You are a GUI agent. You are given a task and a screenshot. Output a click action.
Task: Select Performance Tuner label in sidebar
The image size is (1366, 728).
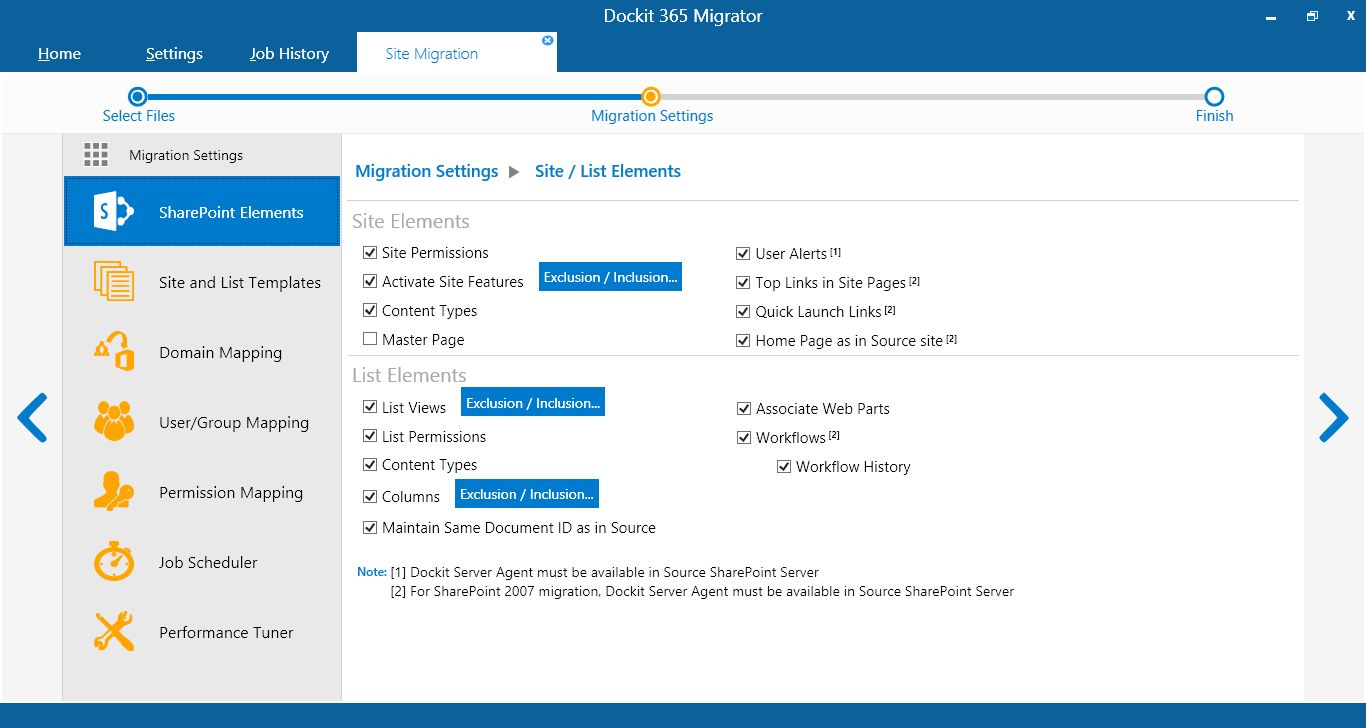(x=226, y=632)
